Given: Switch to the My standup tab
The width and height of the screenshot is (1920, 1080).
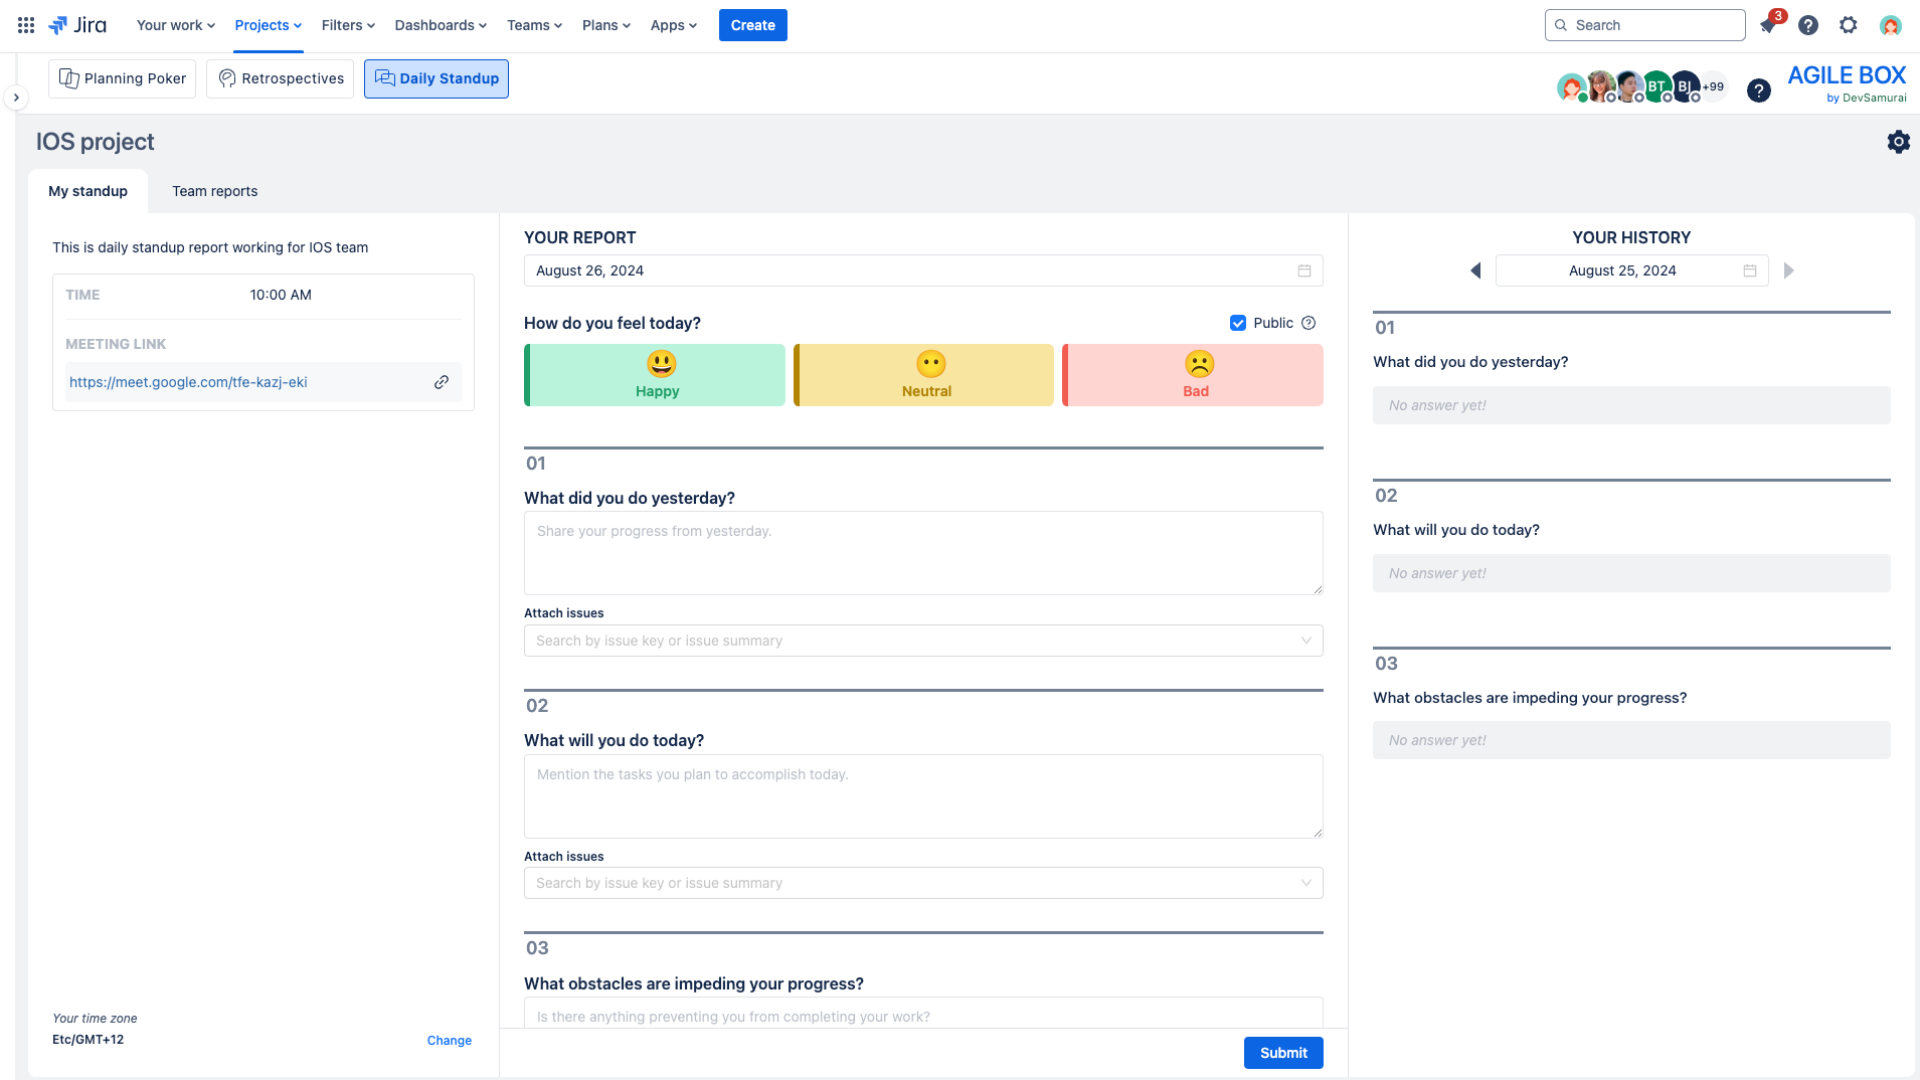Looking at the screenshot, I should click(88, 191).
